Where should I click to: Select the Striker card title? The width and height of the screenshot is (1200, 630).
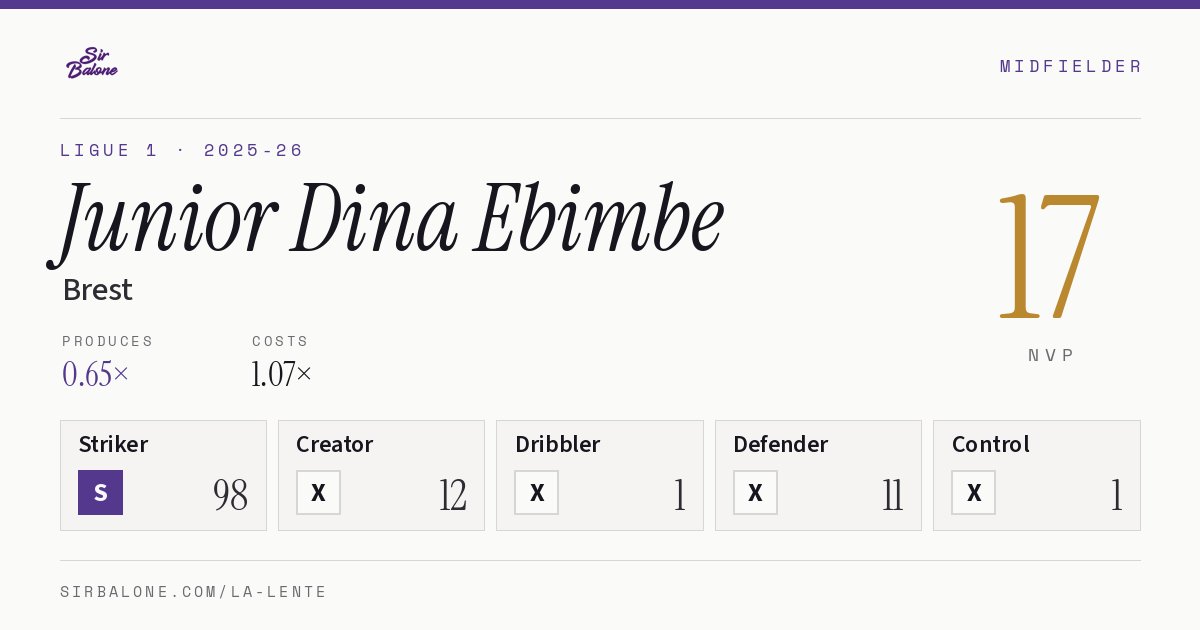(x=113, y=444)
